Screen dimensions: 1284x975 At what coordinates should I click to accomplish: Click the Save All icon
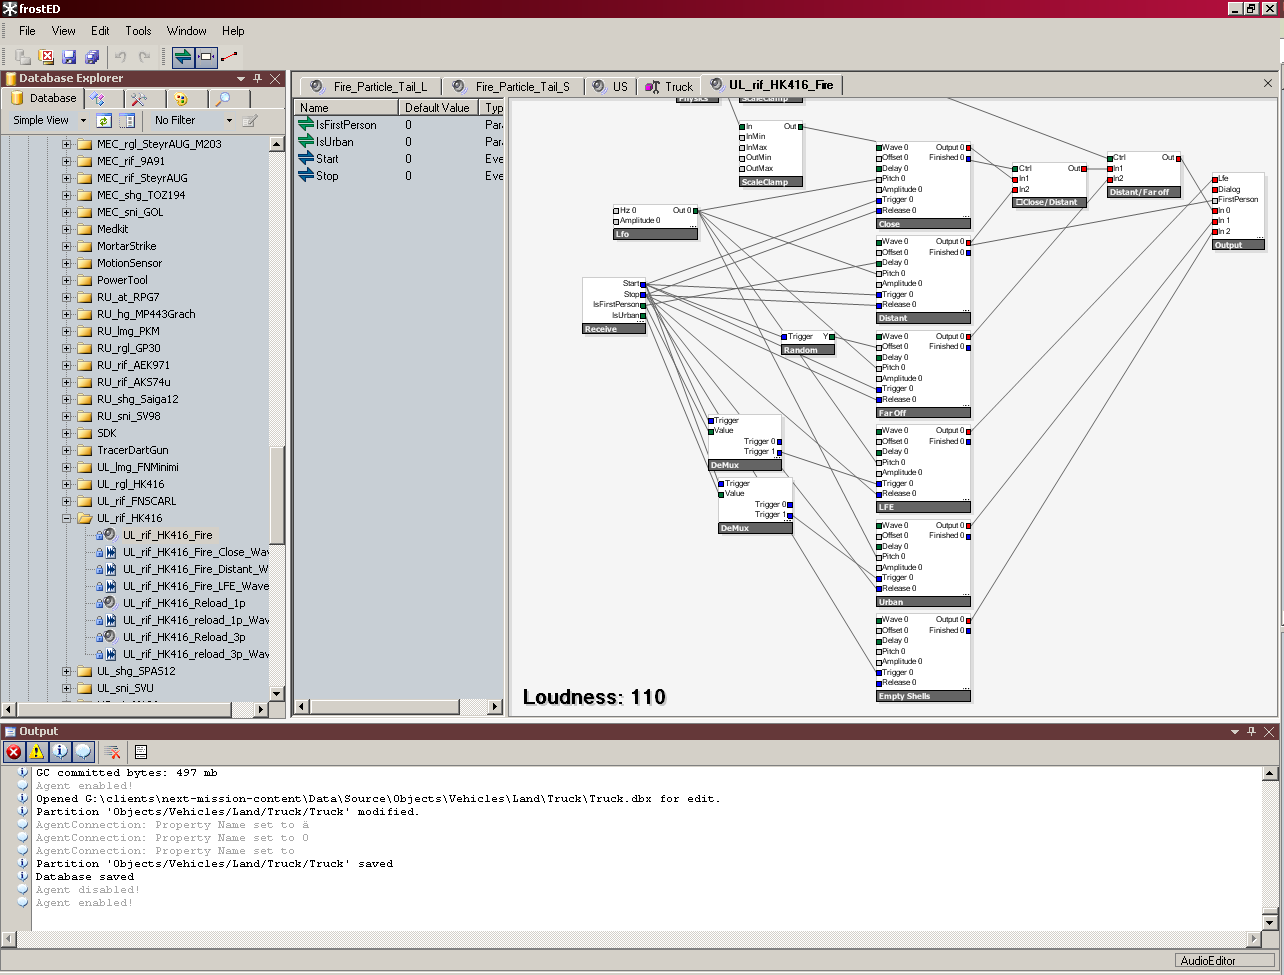tap(92, 57)
